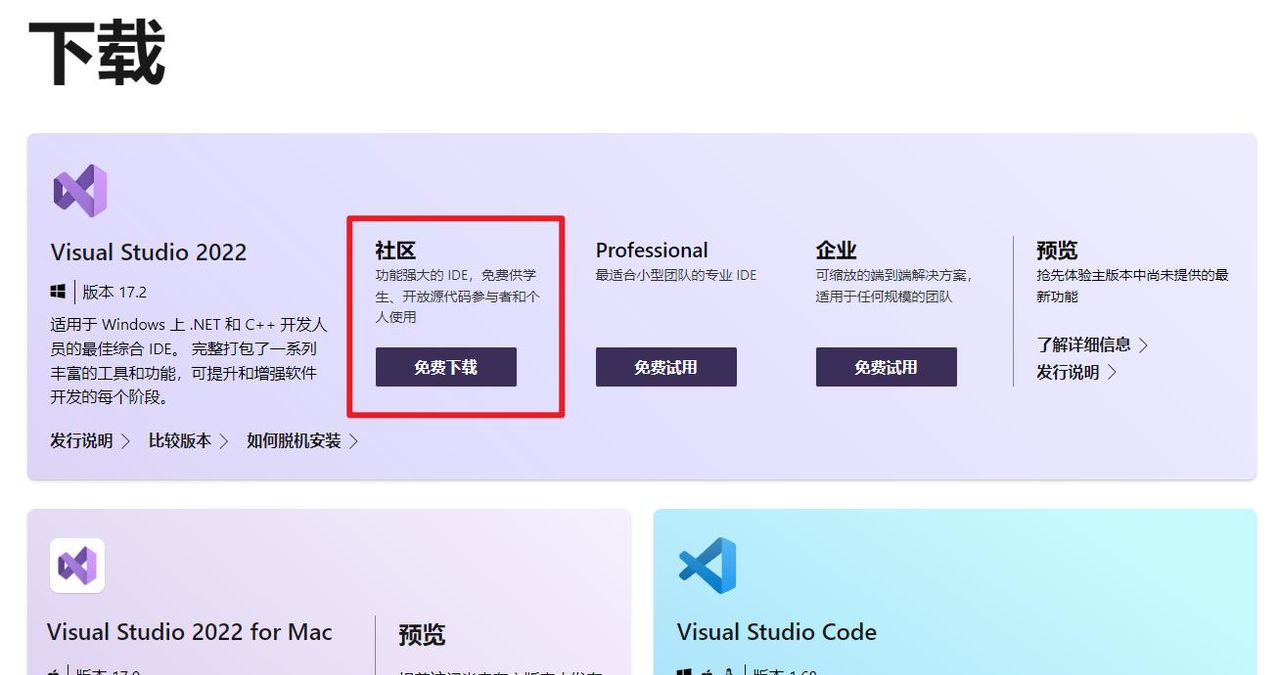Open 发行说明 link below the Visual Studio 2022 description
This screenshot has width=1280, height=675.
tap(90, 441)
